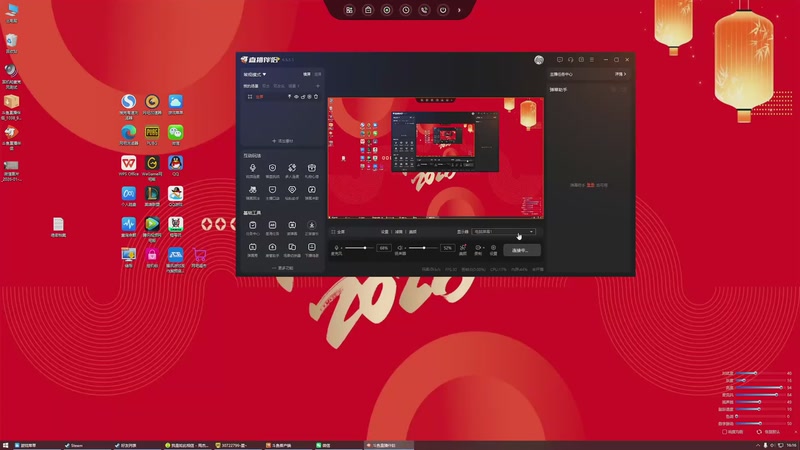Click the orange link in danmaku panel

point(590,185)
